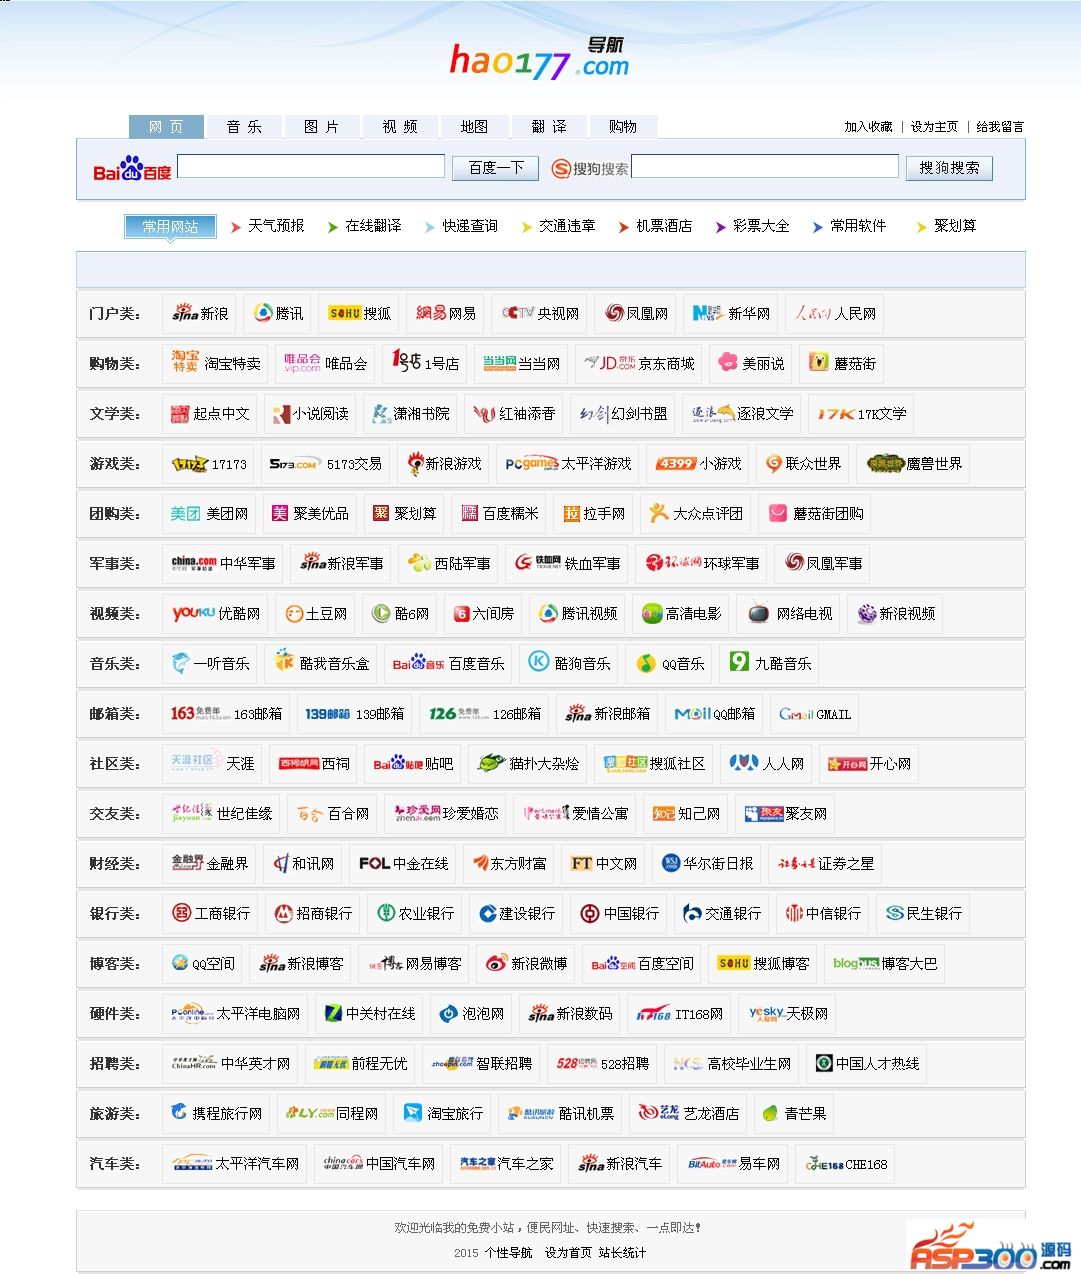Switch to the 图片 search tab
Viewport: 1081px width, 1274px height.
tap(322, 126)
